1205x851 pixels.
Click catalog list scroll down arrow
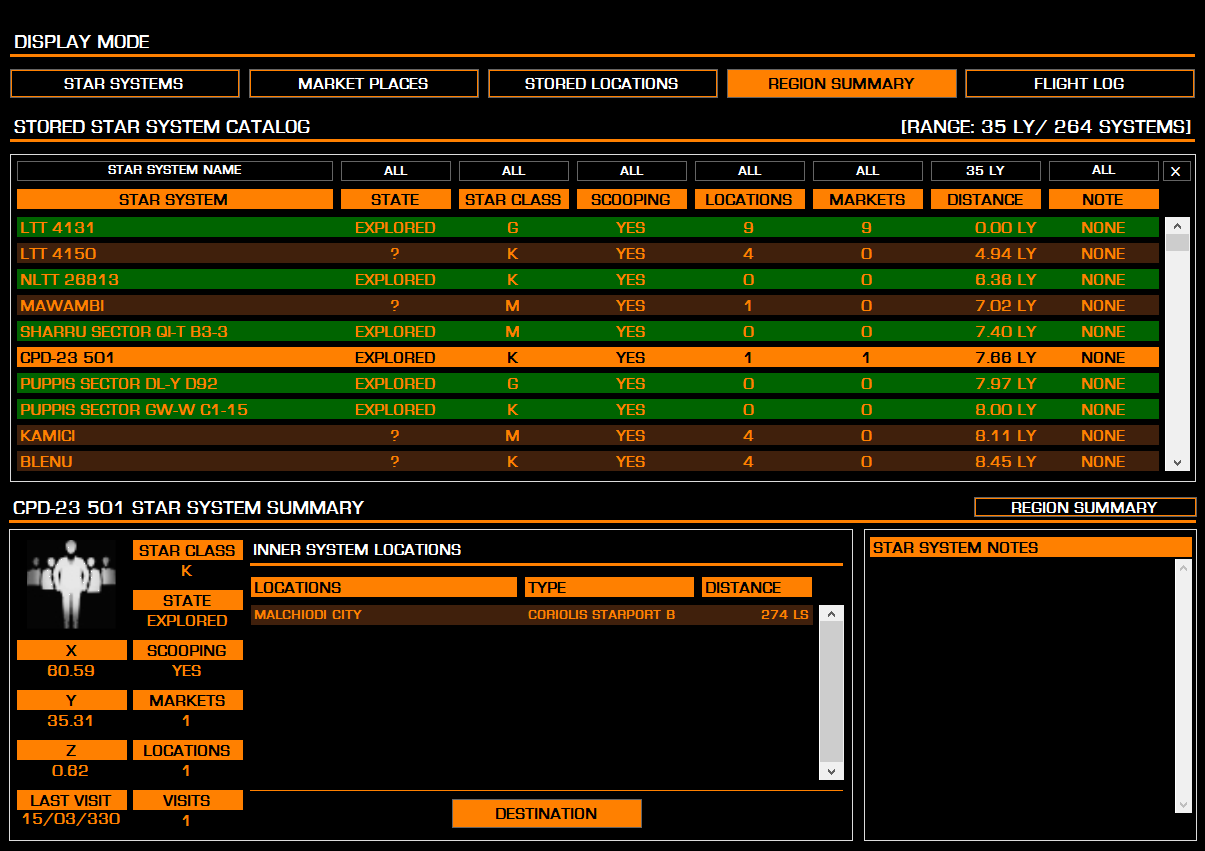click(1177, 462)
